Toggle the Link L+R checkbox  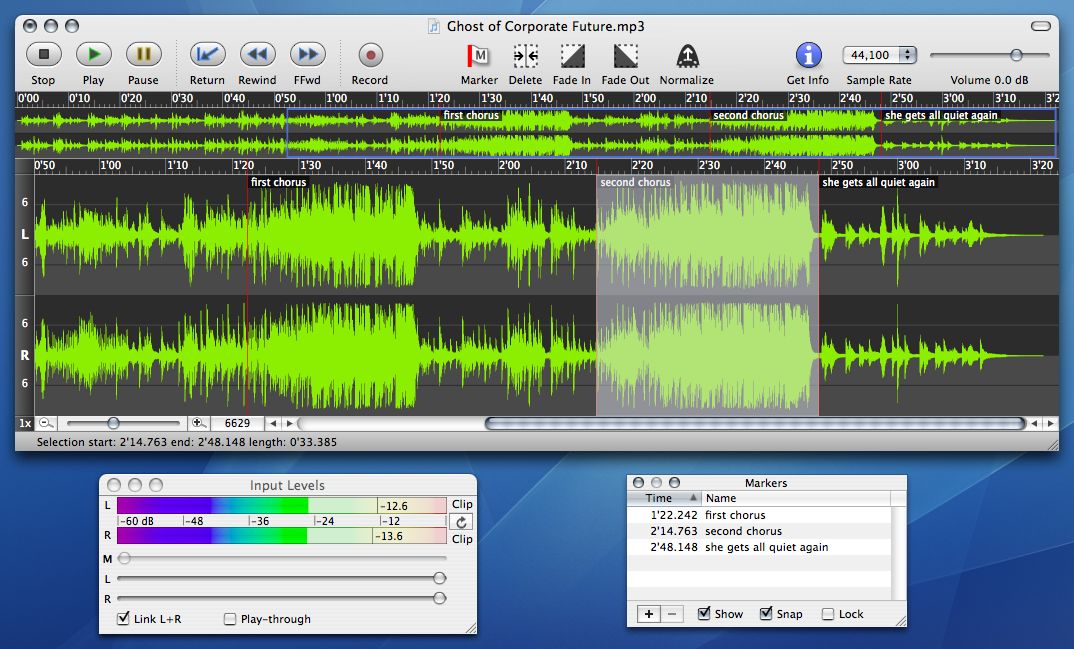tap(124, 619)
